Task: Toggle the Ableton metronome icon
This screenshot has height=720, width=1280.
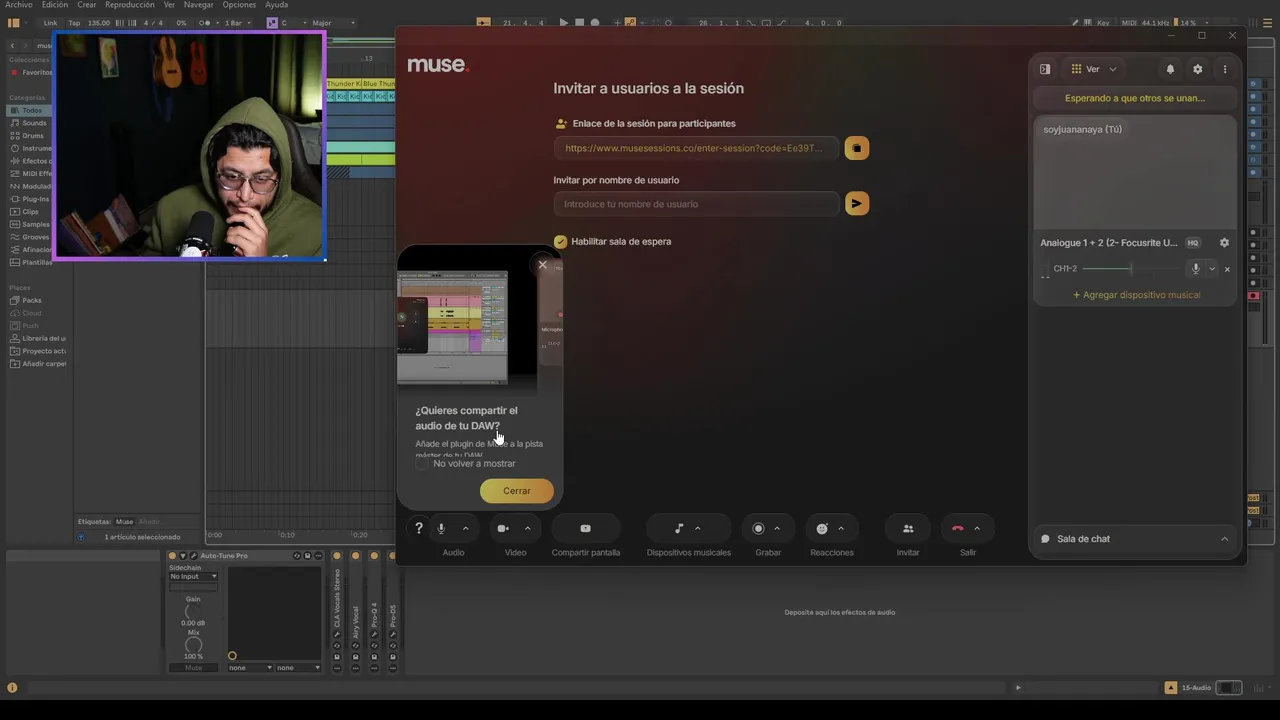Action: click(203, 22)
